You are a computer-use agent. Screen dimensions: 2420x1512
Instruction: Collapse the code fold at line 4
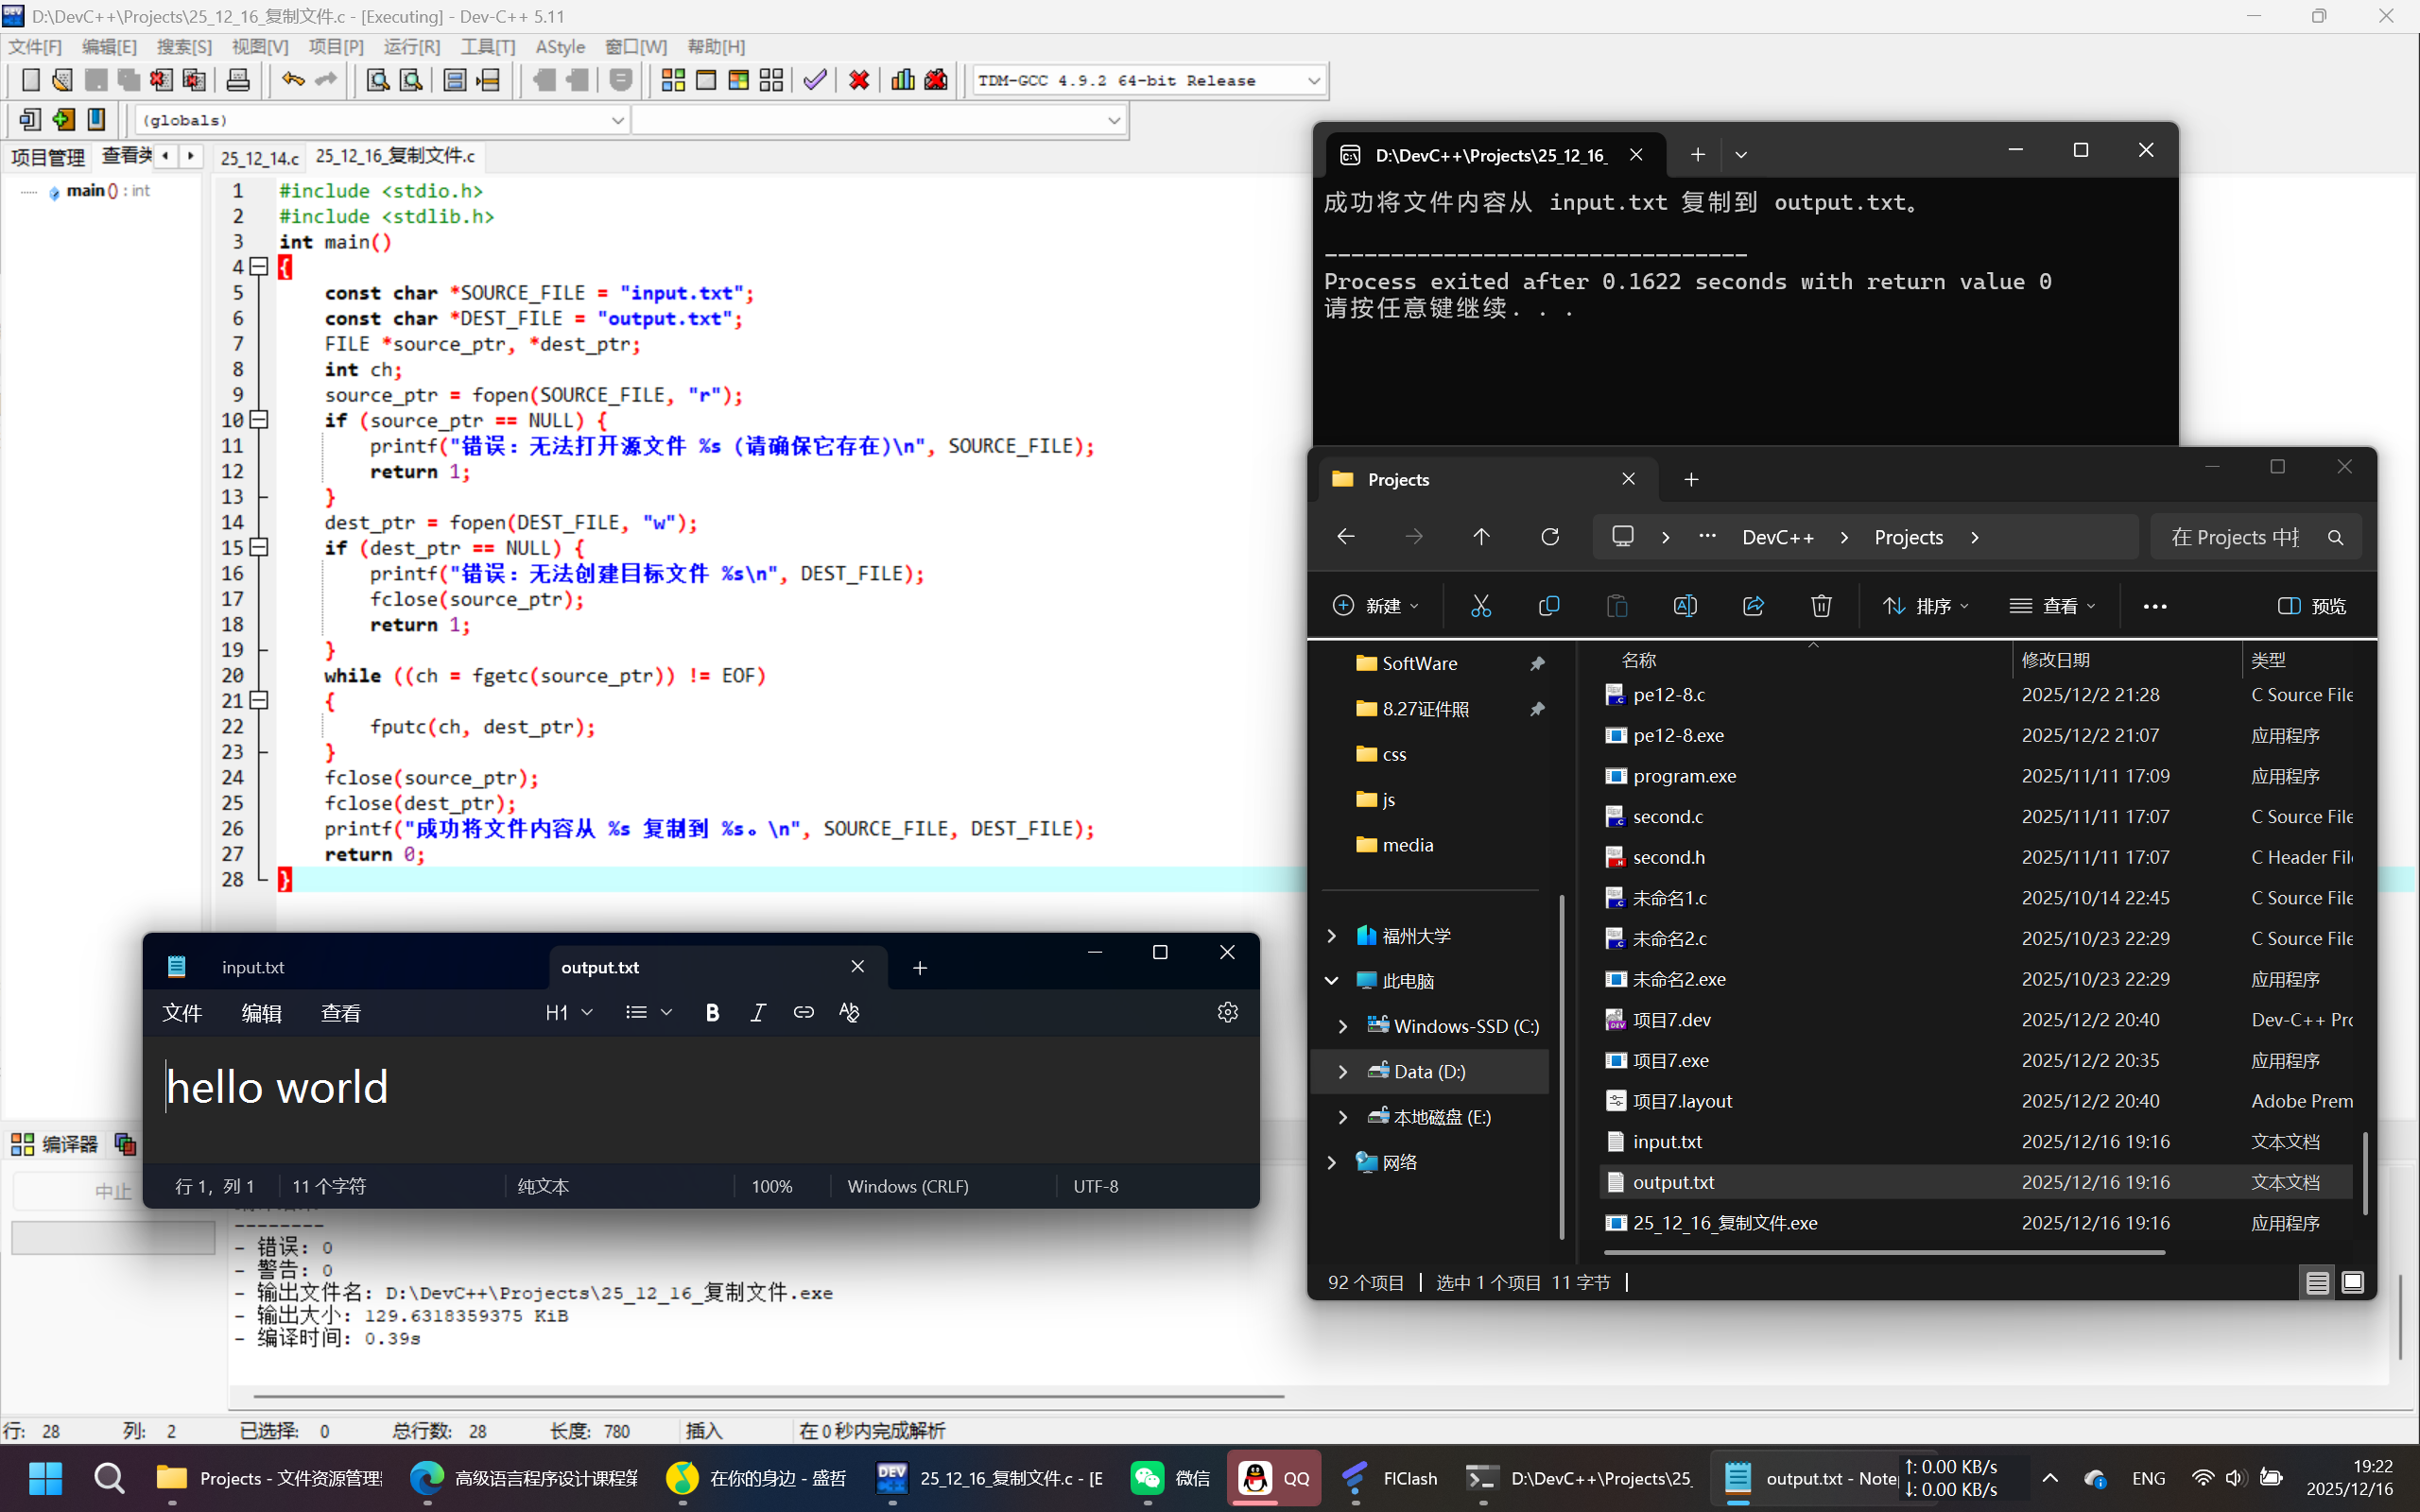click(x=259, y=266)
